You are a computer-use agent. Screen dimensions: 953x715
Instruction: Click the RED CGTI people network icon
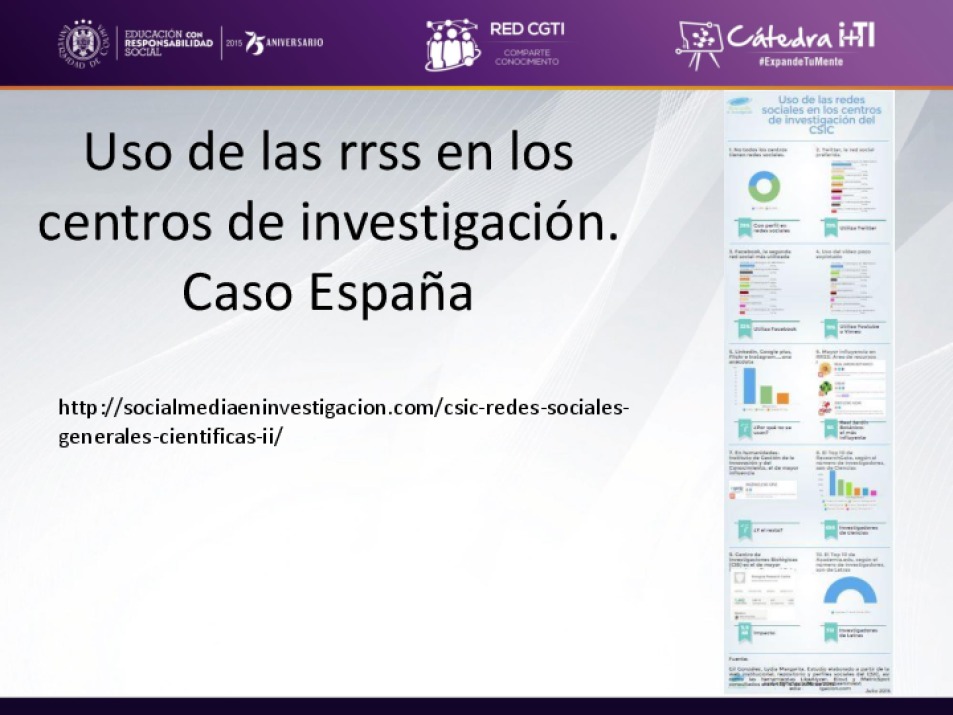pyautogui.click(x=452, y=44)
